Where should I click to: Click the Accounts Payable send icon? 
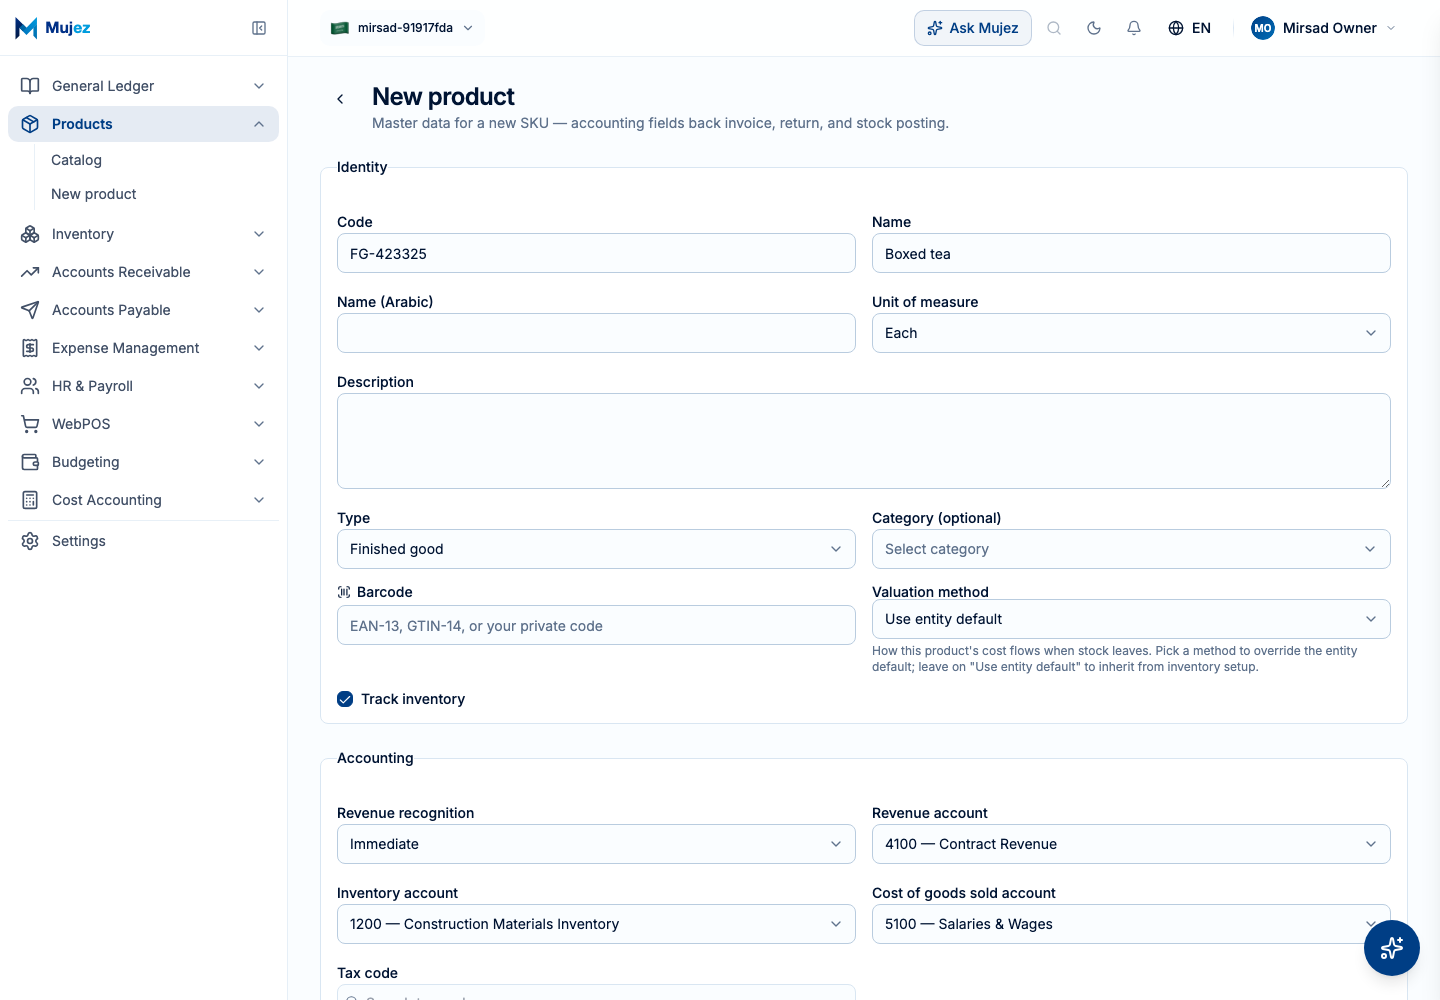30,310
